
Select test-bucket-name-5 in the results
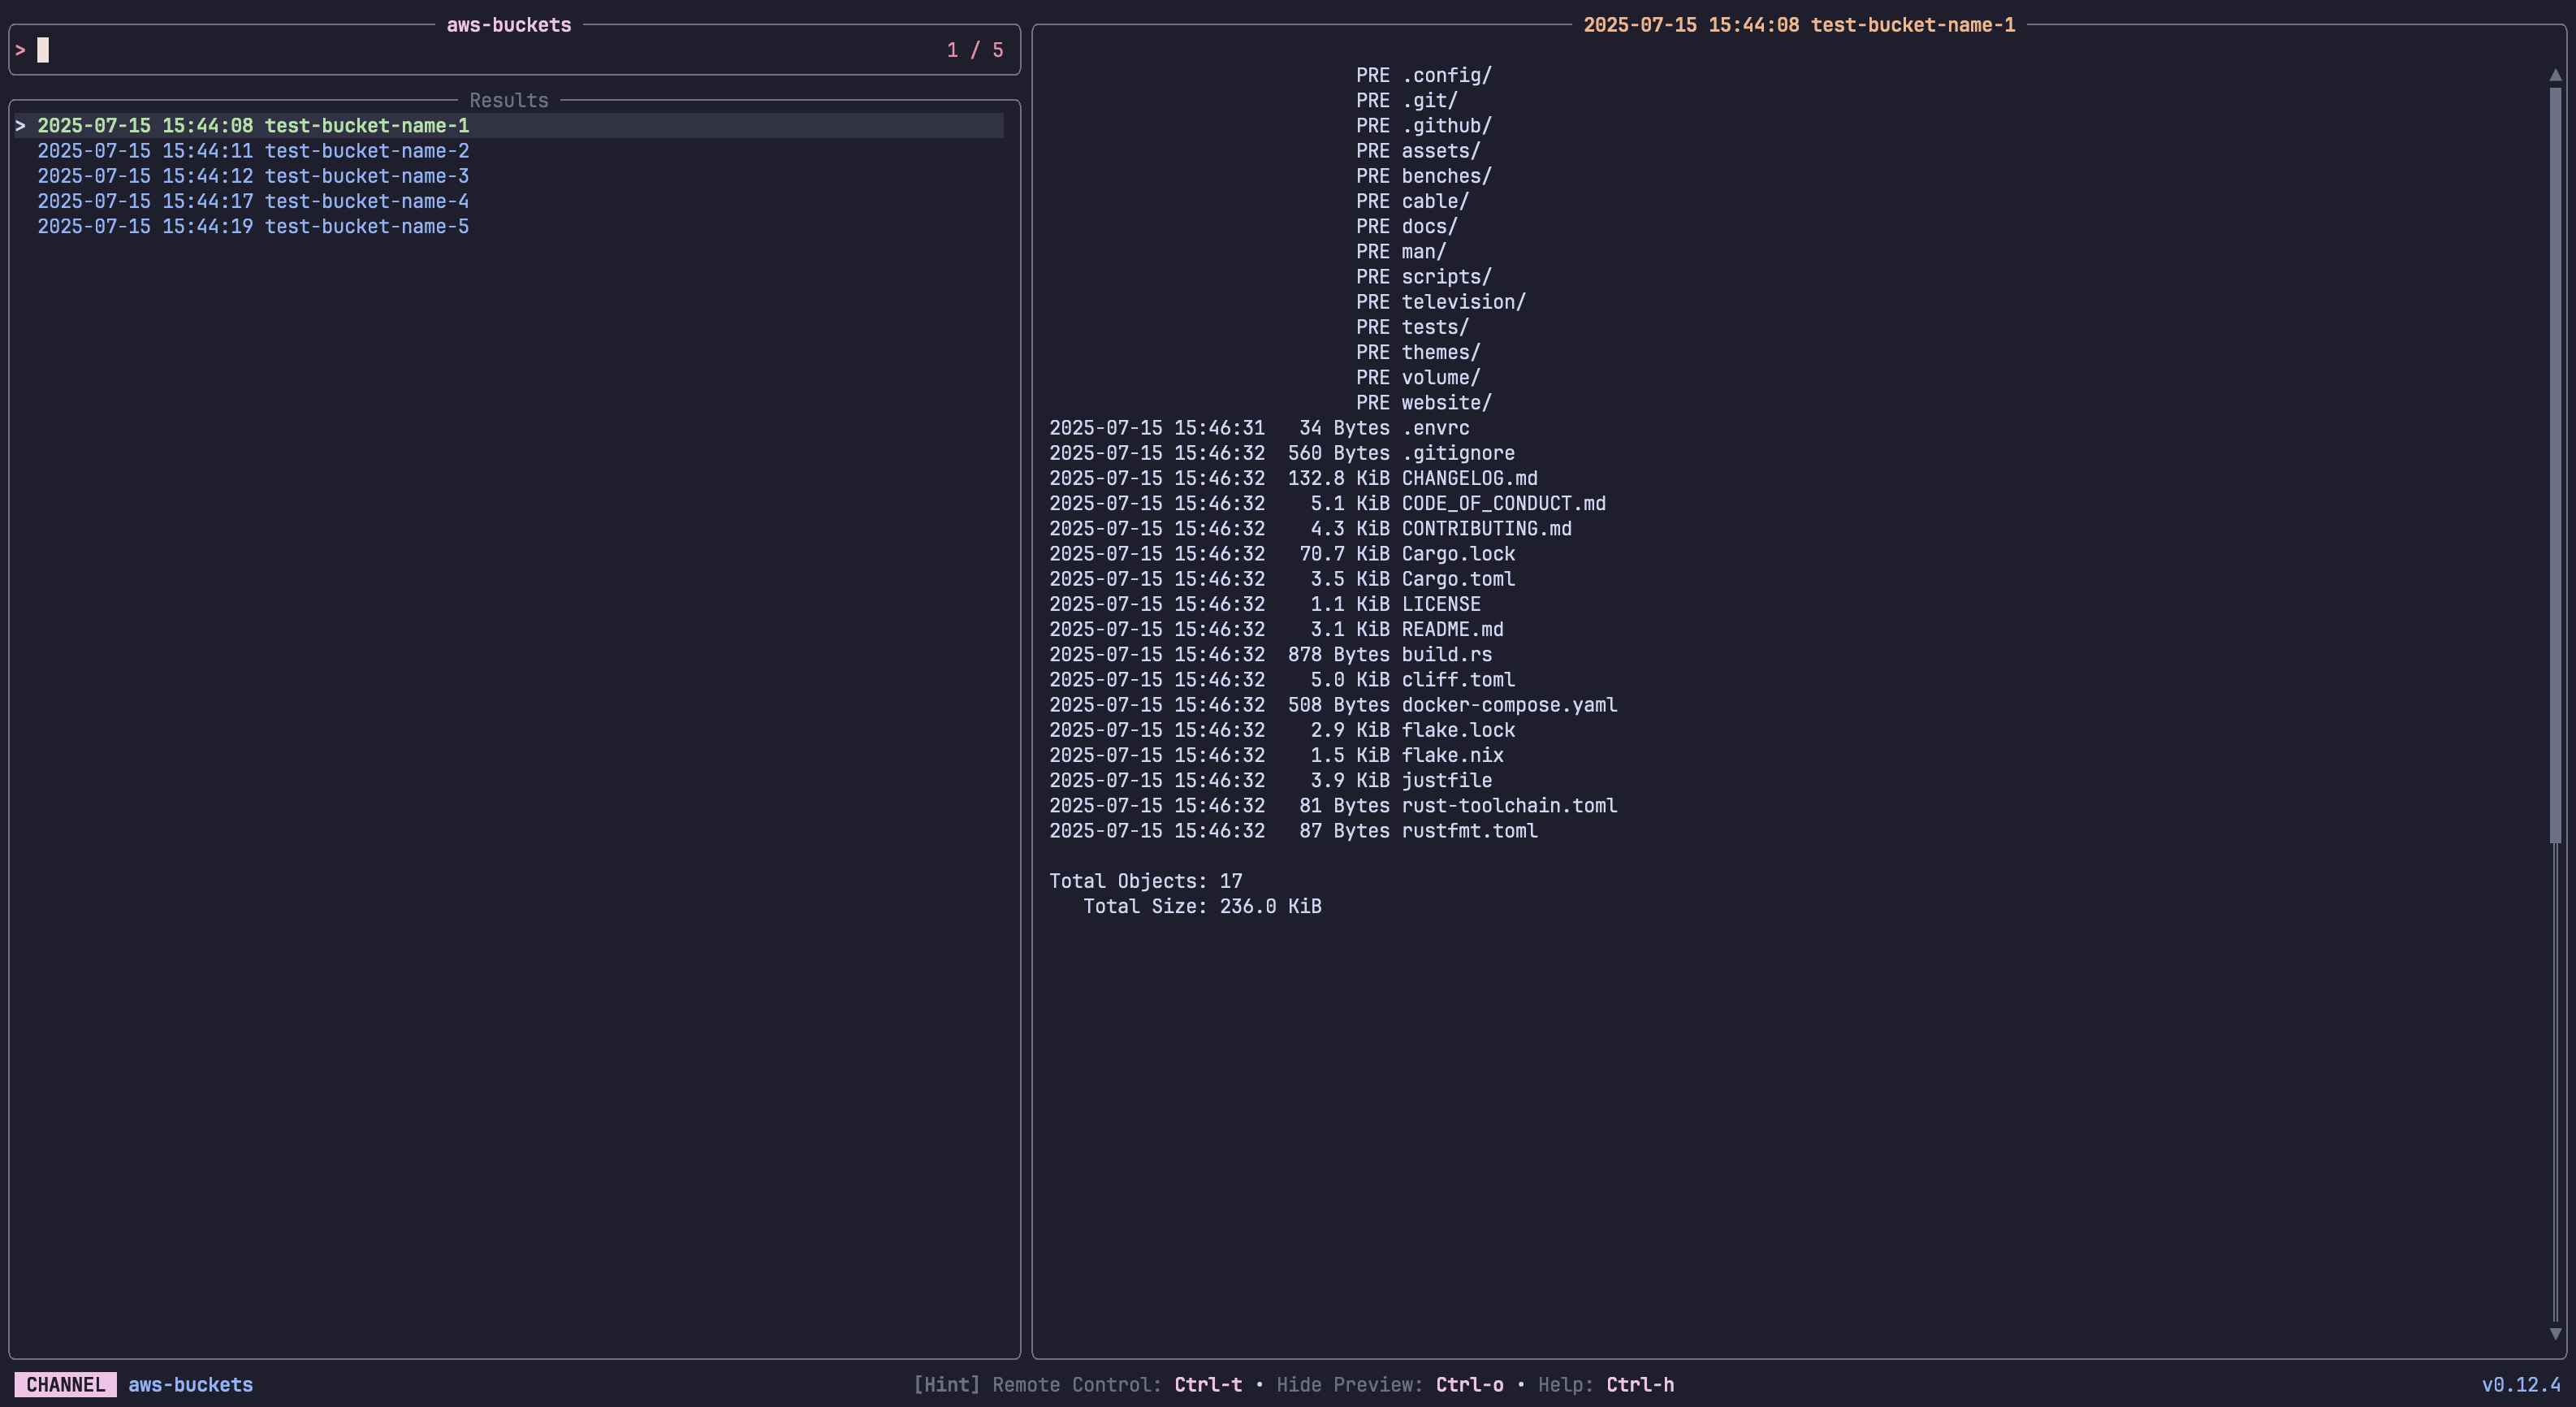(253, 226)
